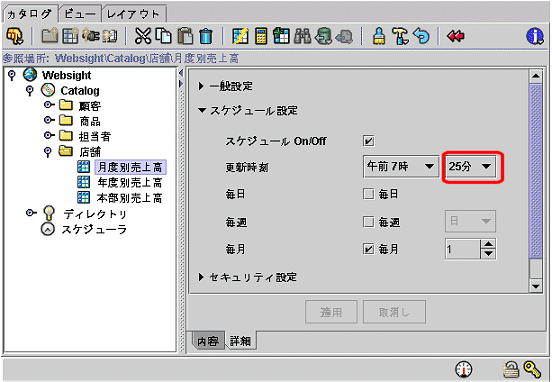Expand the 一般設定 section
Screen dimensions: 552x382
(x=226, y=86)
